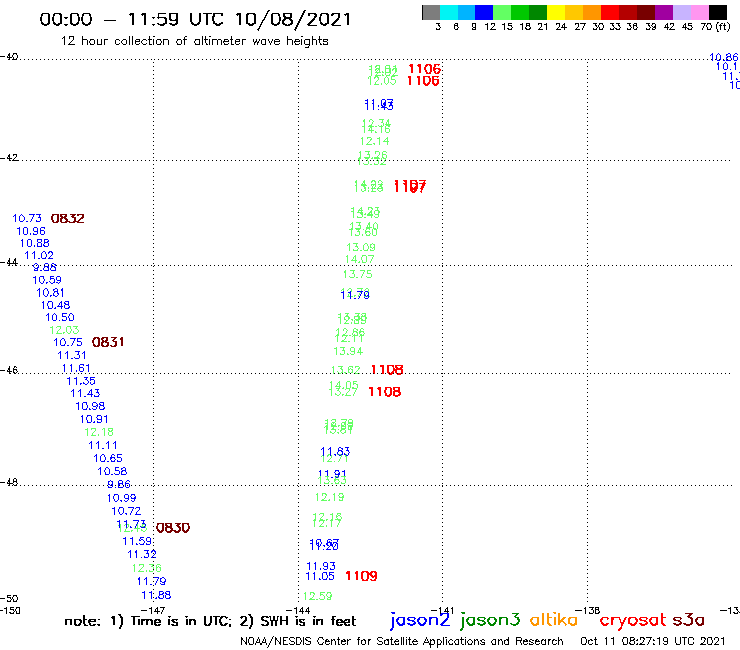Click the orange swatch in the color scale
The image size is (740, 650).
coord(592,12)
